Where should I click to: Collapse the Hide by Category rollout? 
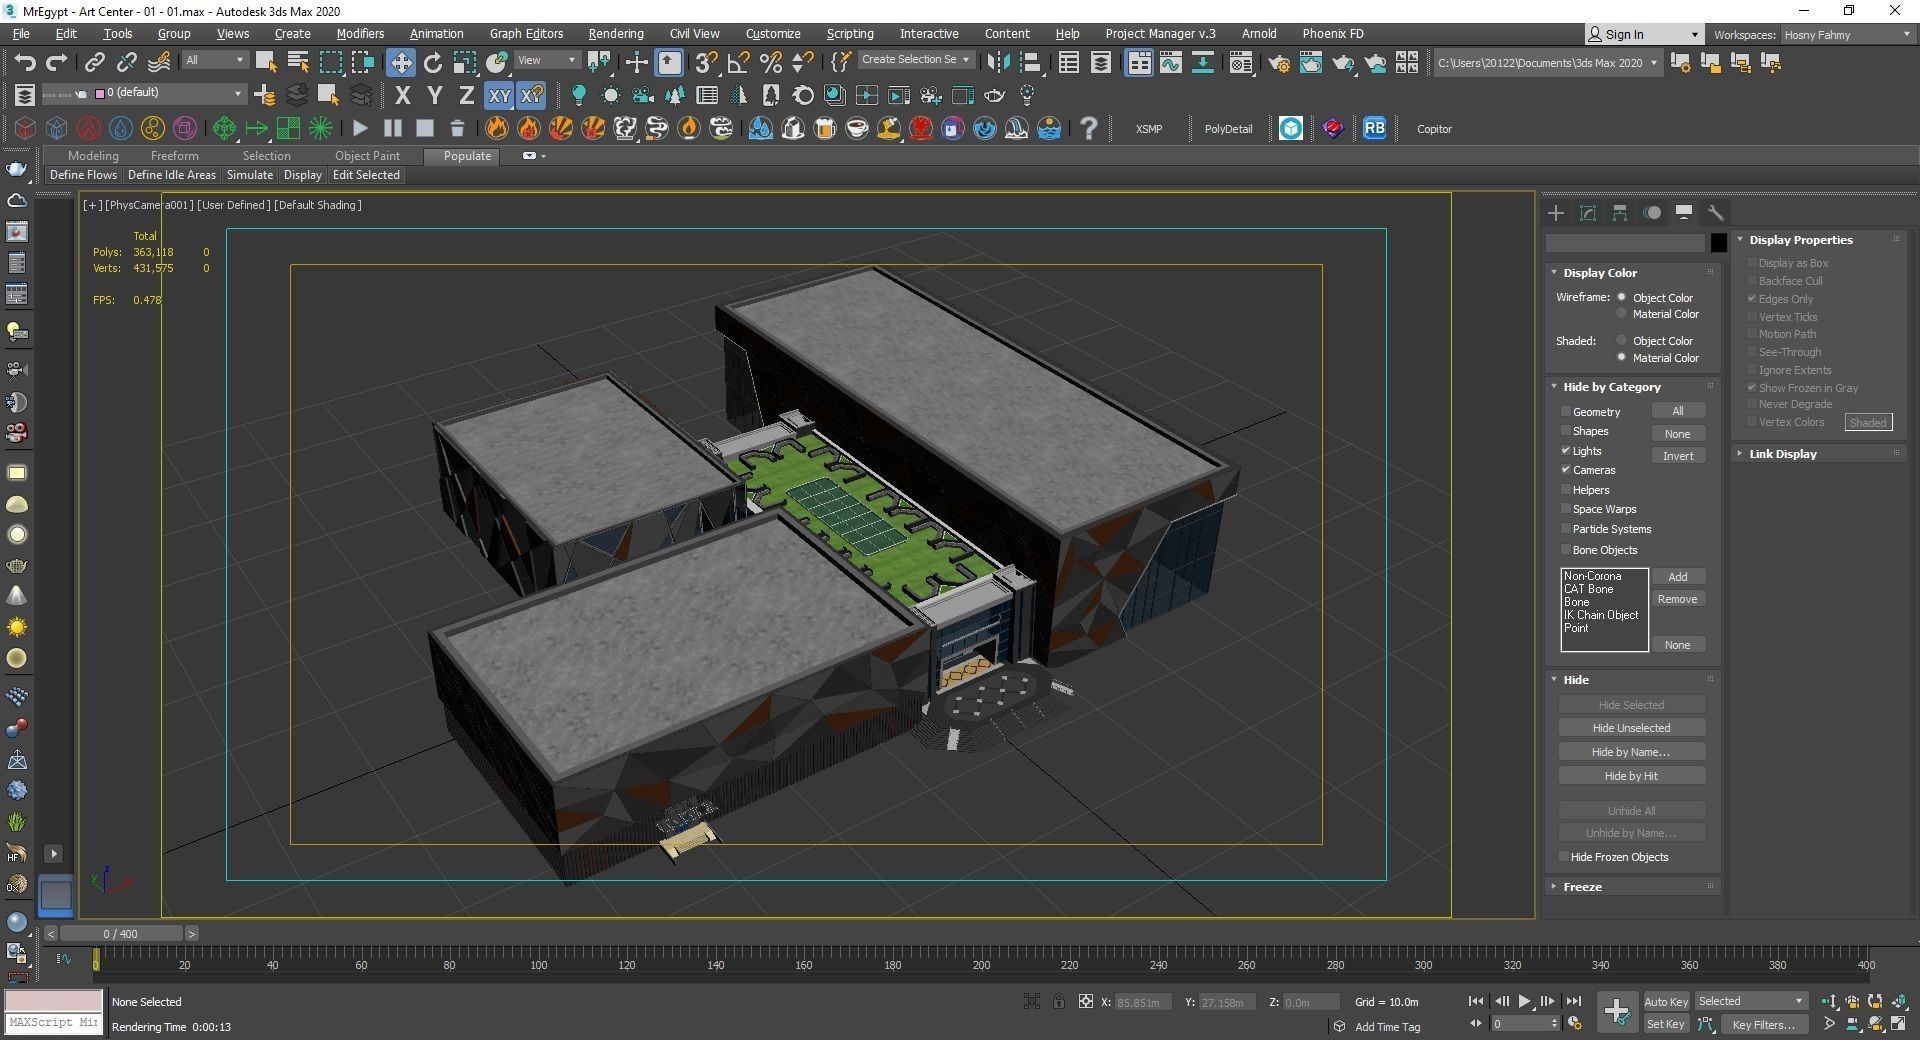point(1611,387)
